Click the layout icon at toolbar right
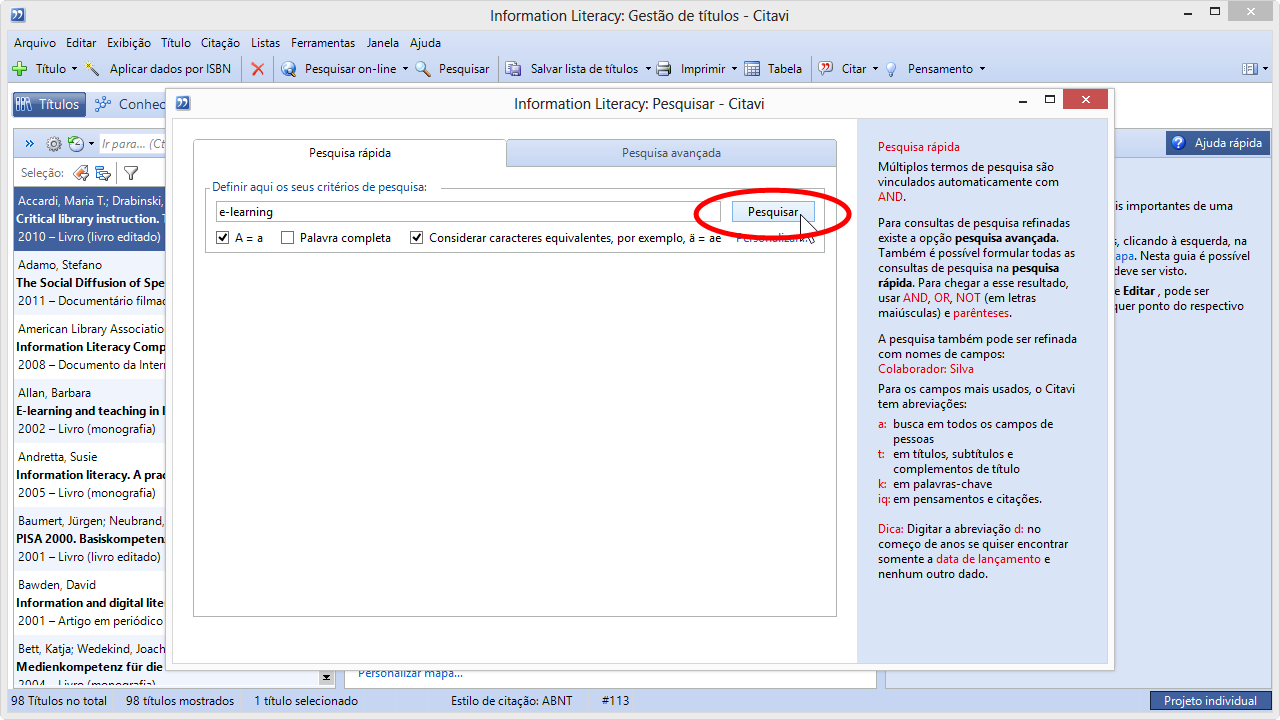The width and height of the screenshot is (1280, 720). (x=1249, y=69)
